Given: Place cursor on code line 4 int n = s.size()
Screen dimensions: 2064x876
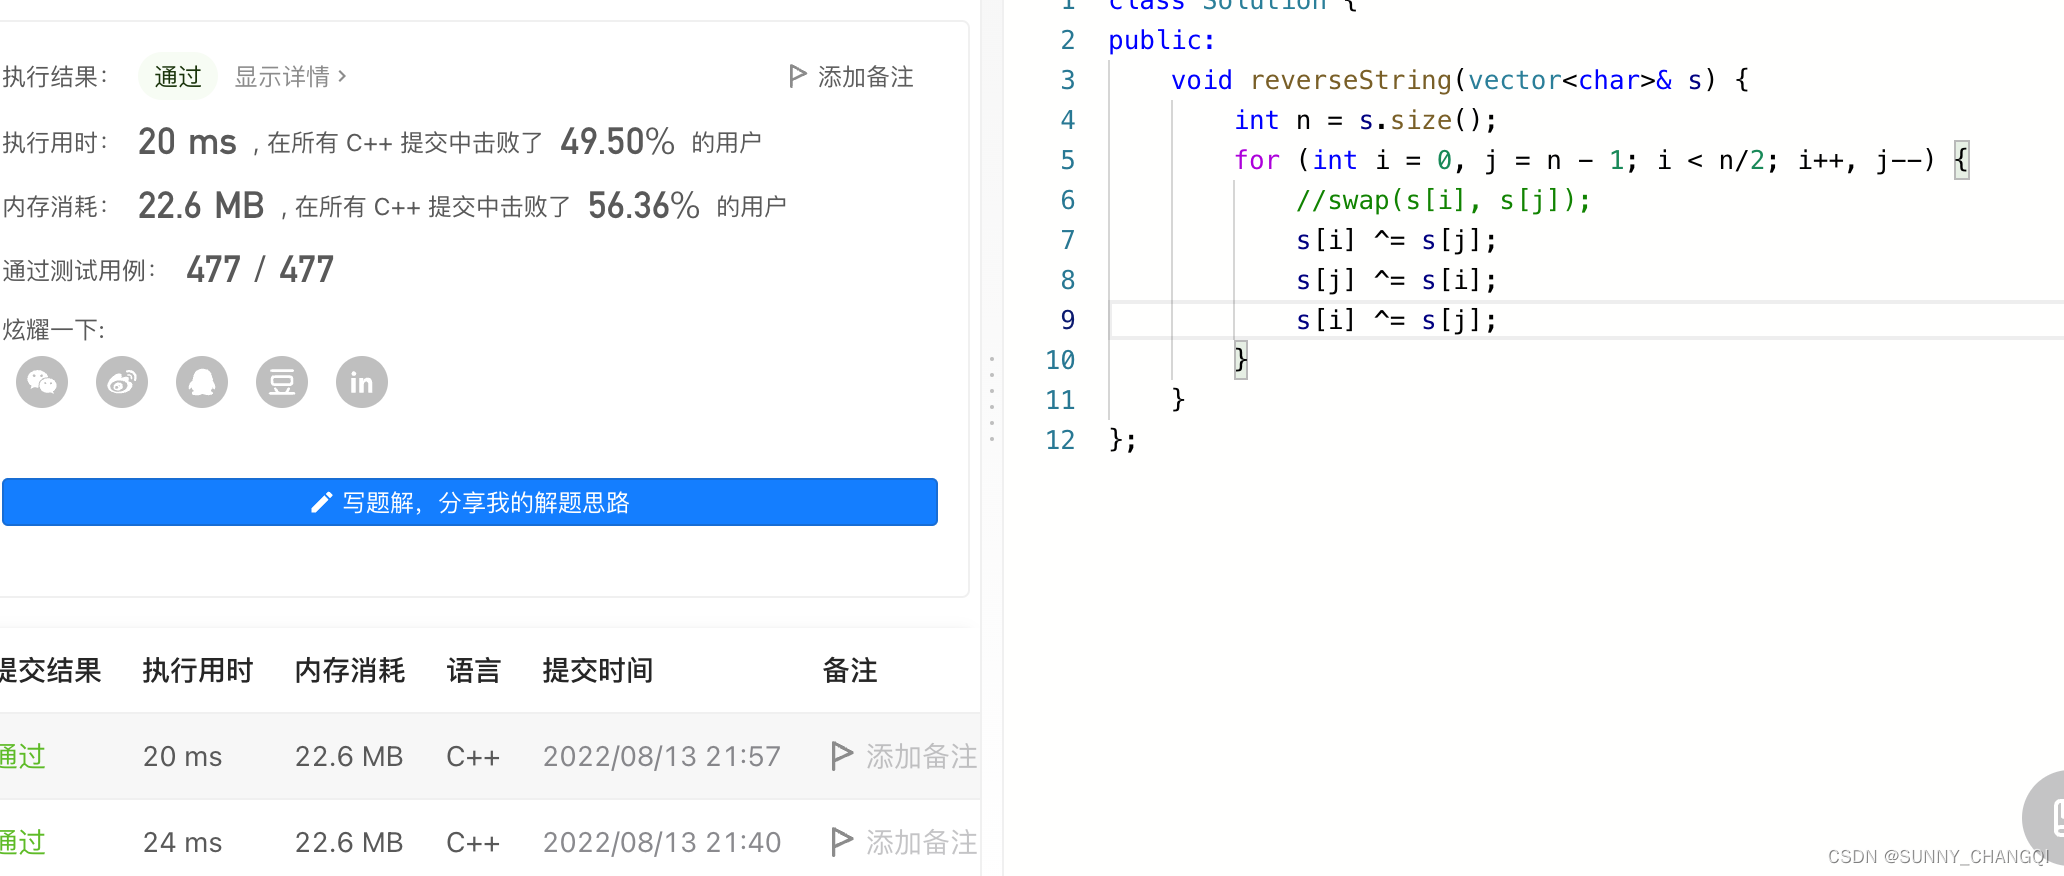Looking at the screenshot, I should tap(1365, 120).
